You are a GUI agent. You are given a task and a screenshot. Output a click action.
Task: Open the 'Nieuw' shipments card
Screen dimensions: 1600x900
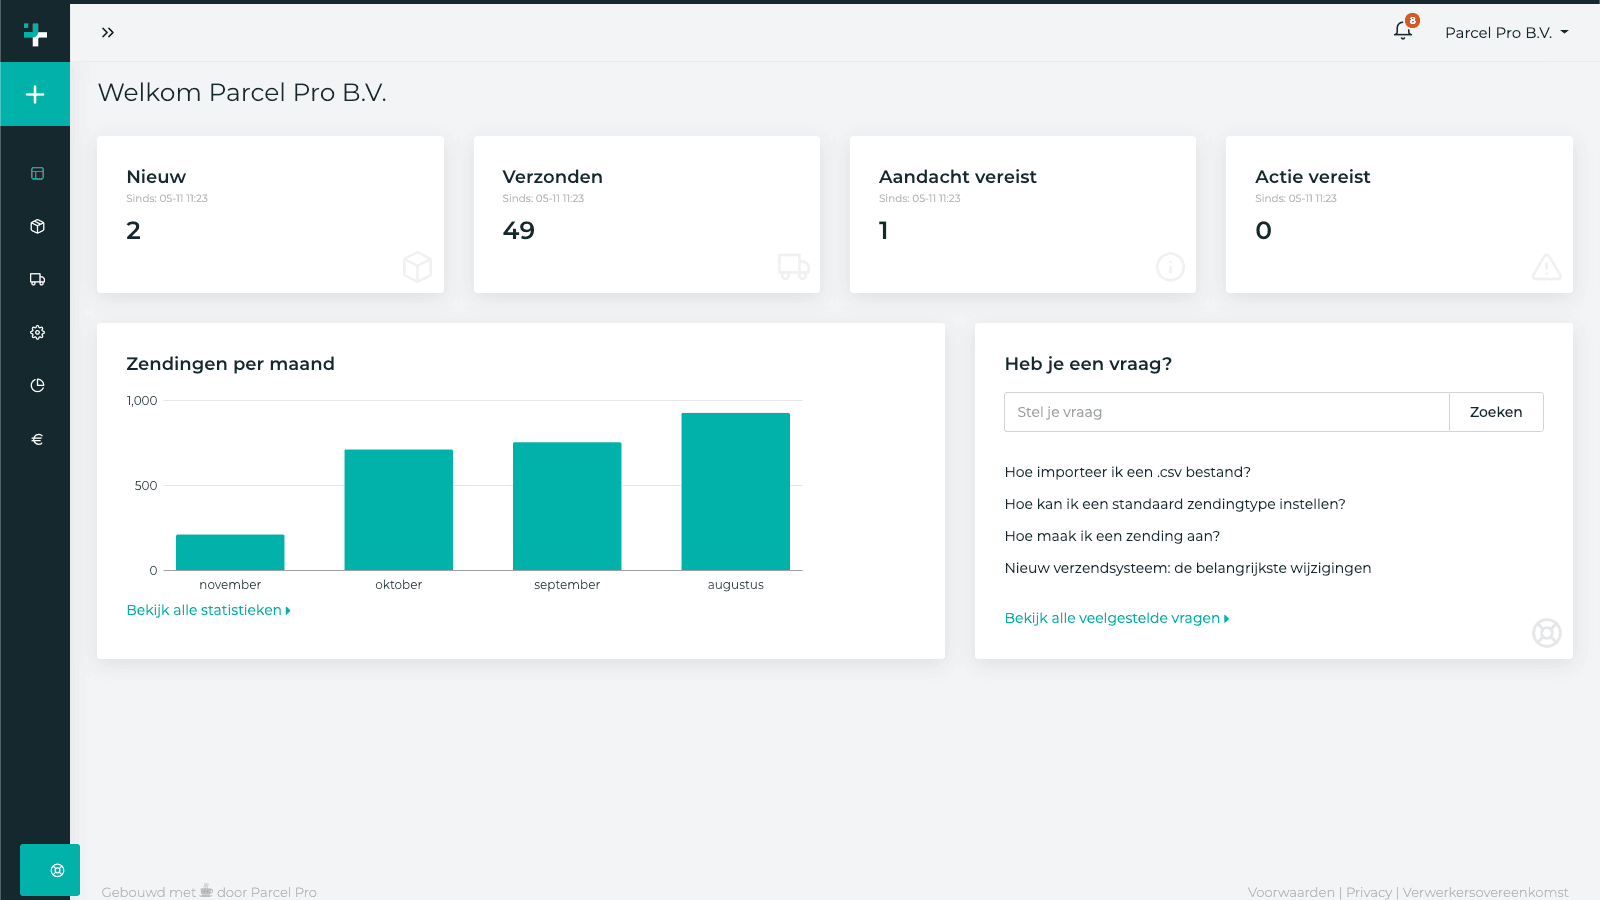[x=269, y=214]
